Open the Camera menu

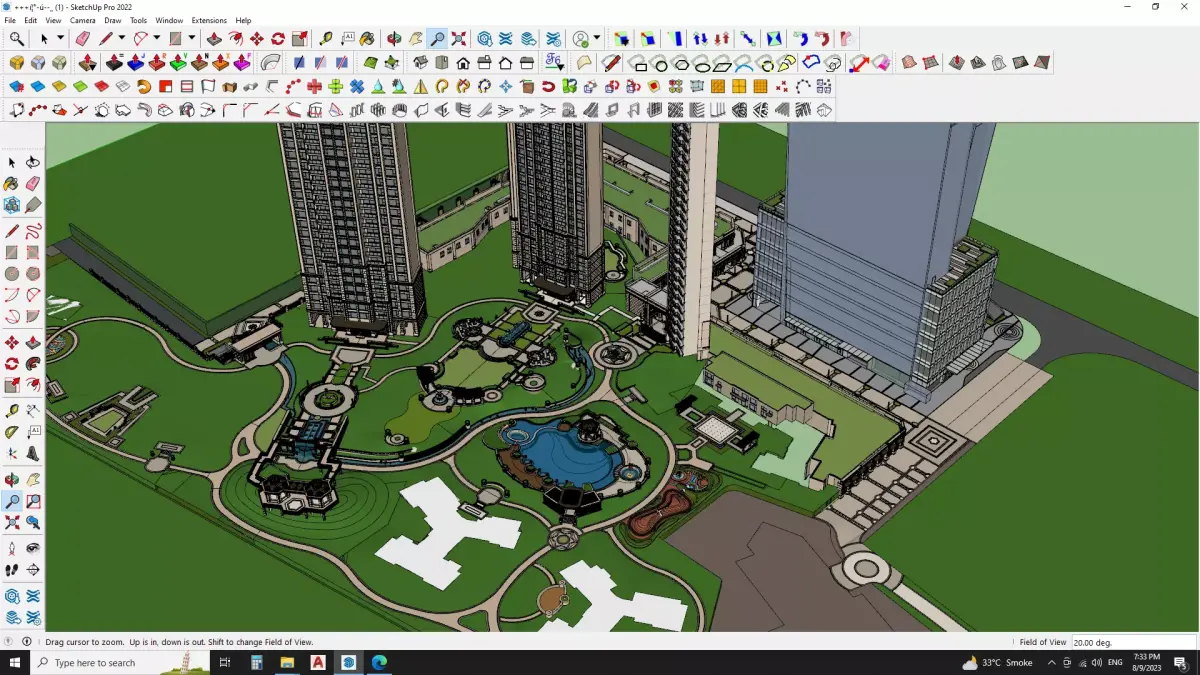click(x=83, y=20)
